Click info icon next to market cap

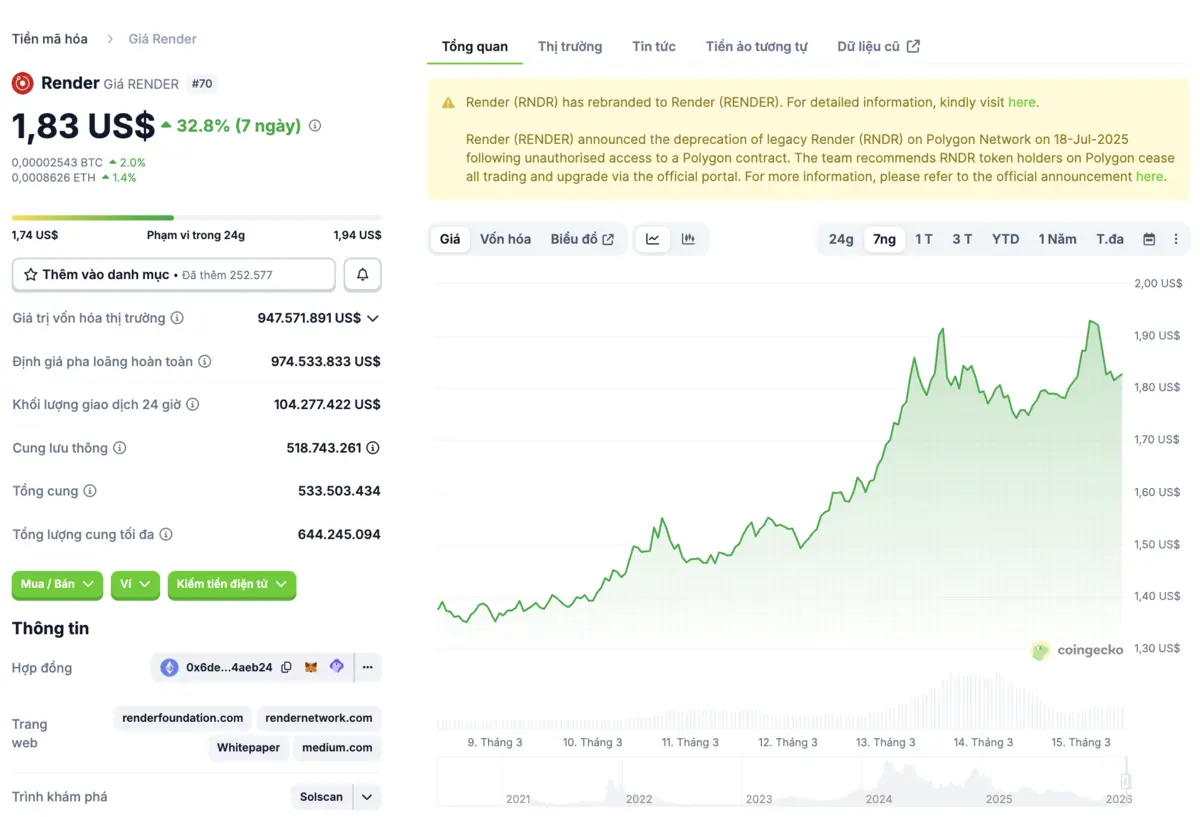click(177, 318)
